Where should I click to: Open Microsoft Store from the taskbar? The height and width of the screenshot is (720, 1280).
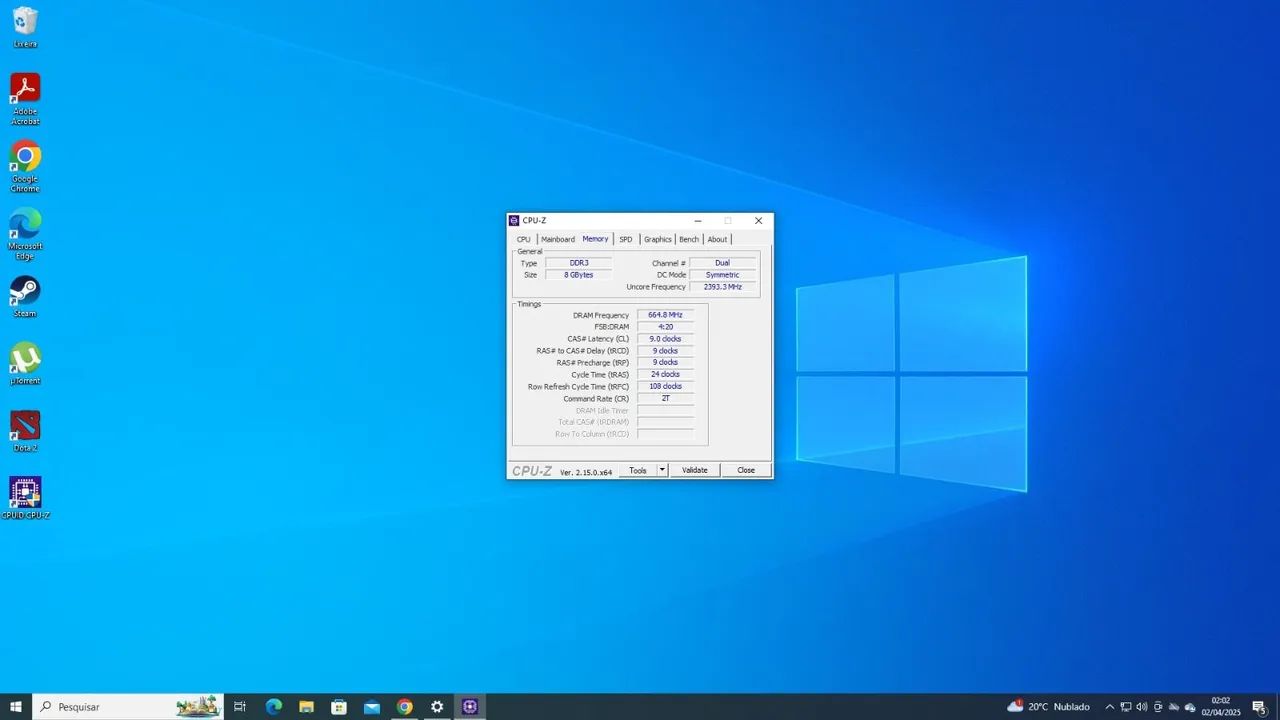pyautogui.click(x=339, y=707)
